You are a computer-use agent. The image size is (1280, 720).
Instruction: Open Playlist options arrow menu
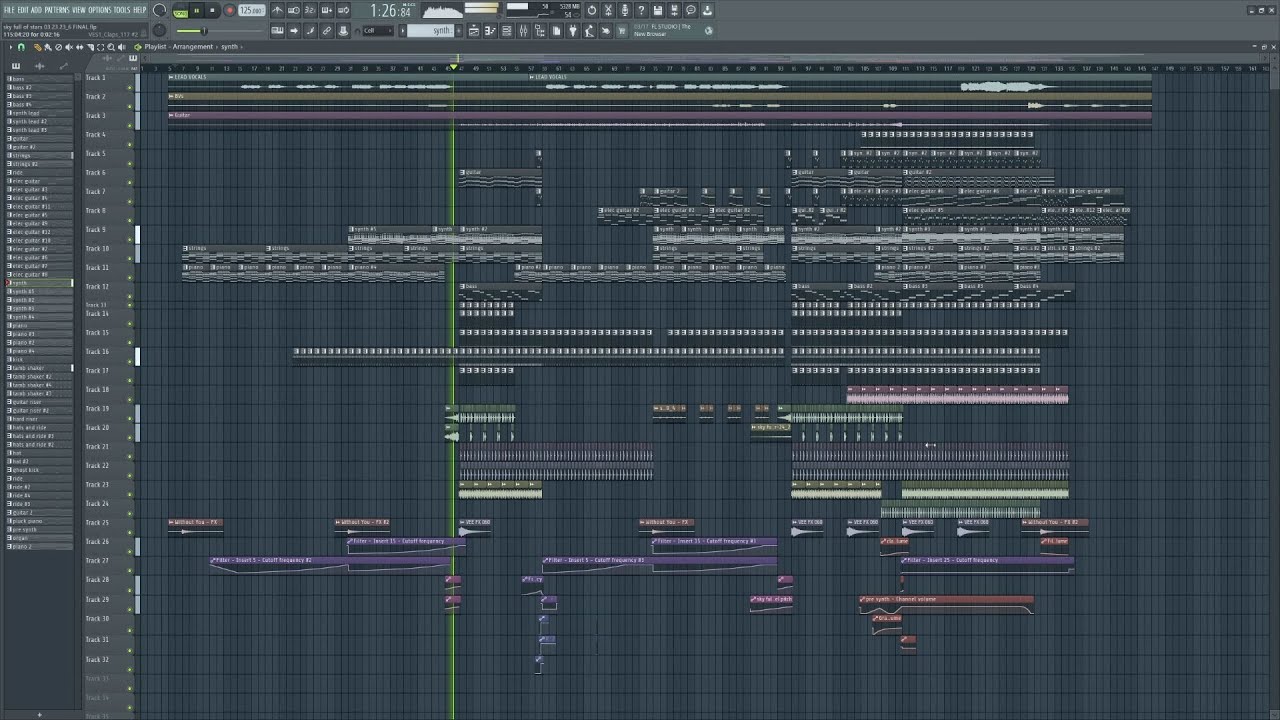tap(11, 47)
